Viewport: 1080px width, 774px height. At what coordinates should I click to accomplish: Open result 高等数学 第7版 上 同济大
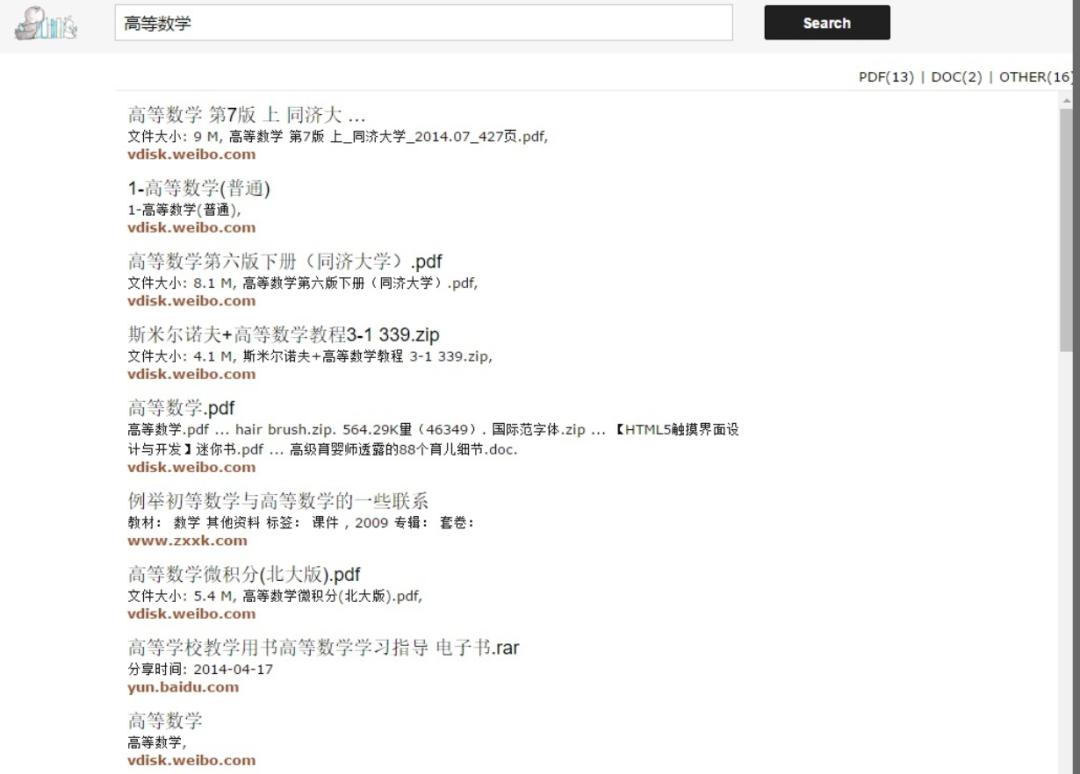[x=247, y=114]
